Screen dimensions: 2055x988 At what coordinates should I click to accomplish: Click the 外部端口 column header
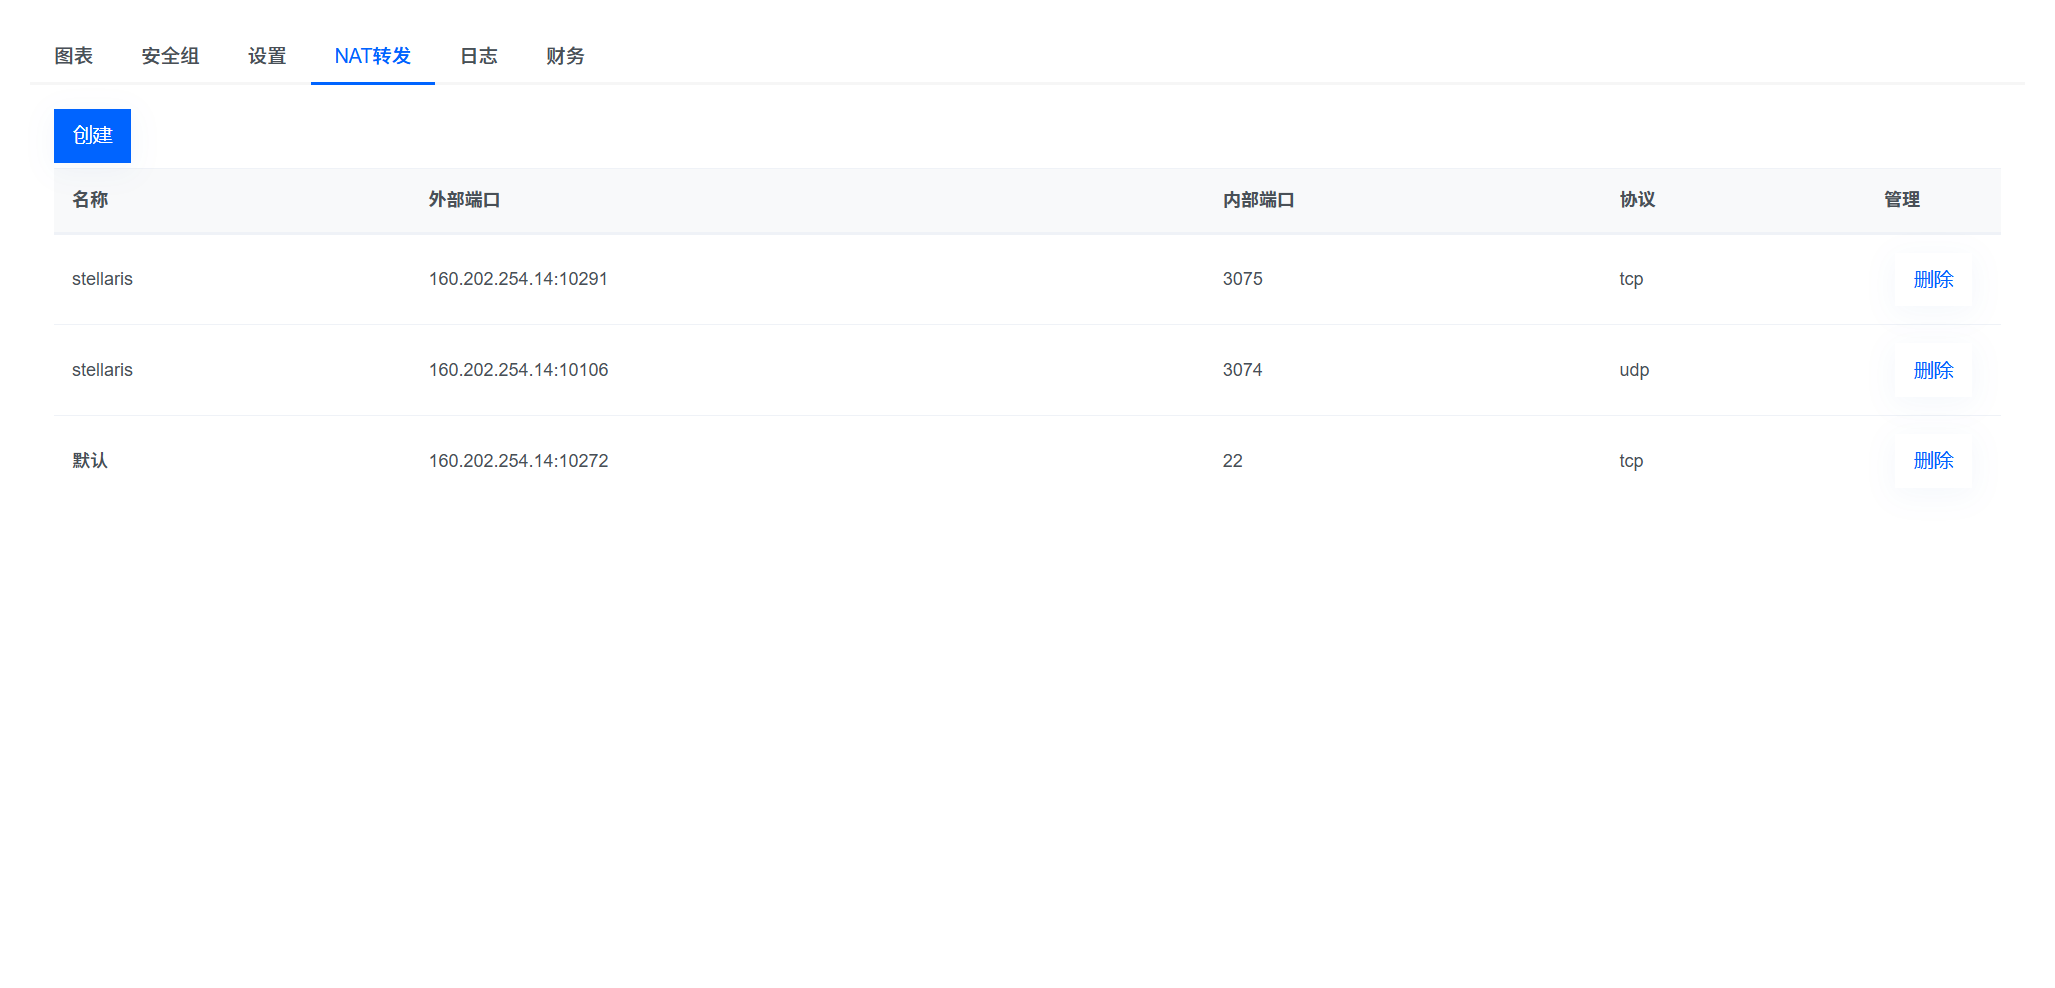(464, 200)
